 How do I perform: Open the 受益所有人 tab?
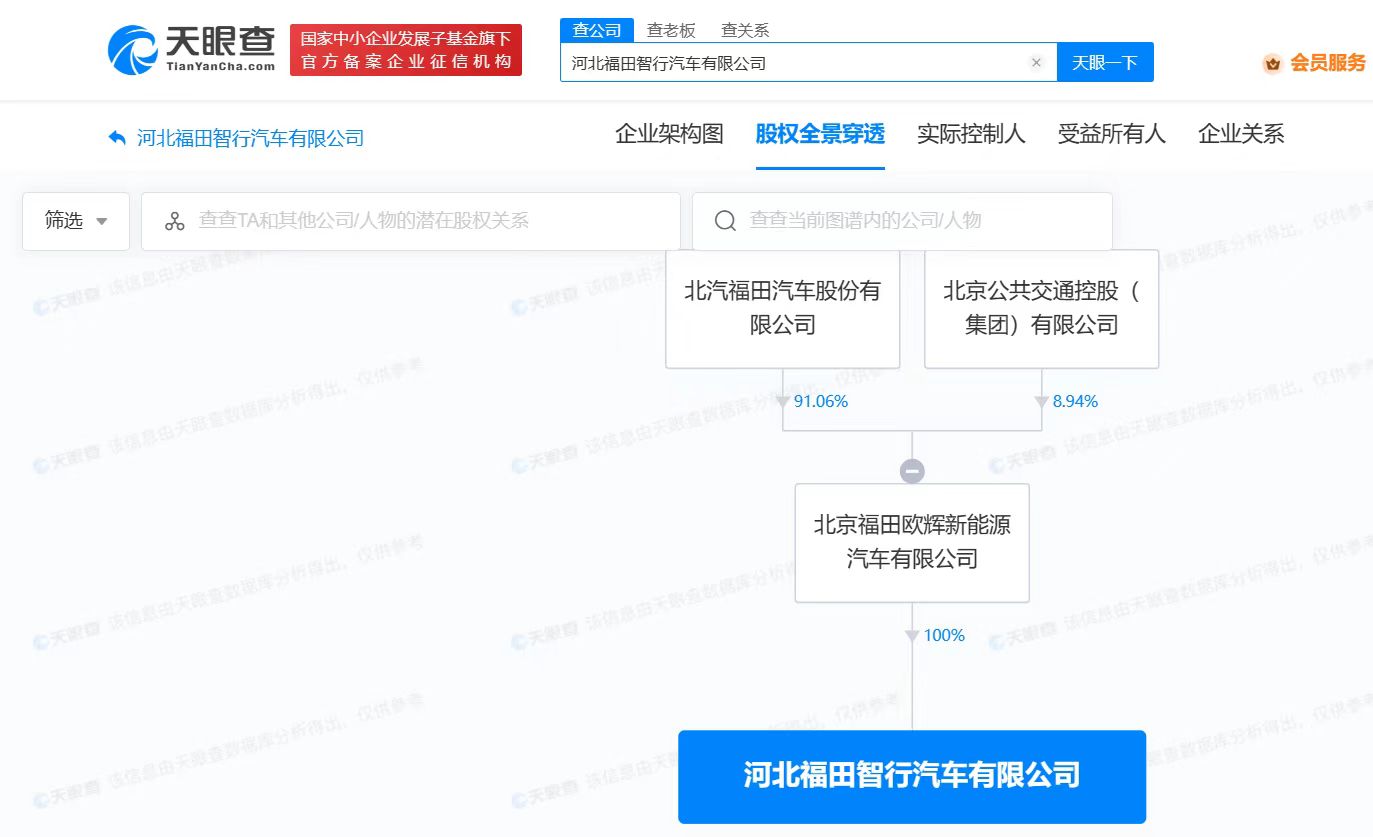pyautogui.click(x=1112, y=134)
